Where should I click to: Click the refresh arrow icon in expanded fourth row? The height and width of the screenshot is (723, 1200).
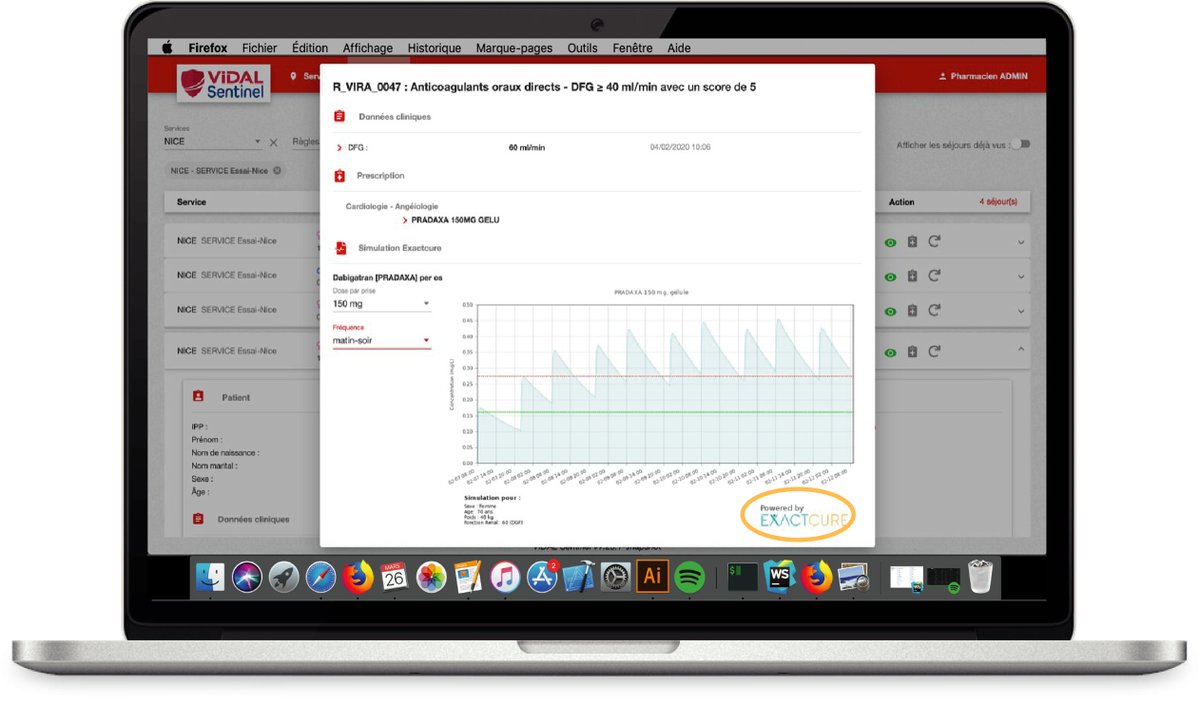pyautogui.click(x=934, y=351)
